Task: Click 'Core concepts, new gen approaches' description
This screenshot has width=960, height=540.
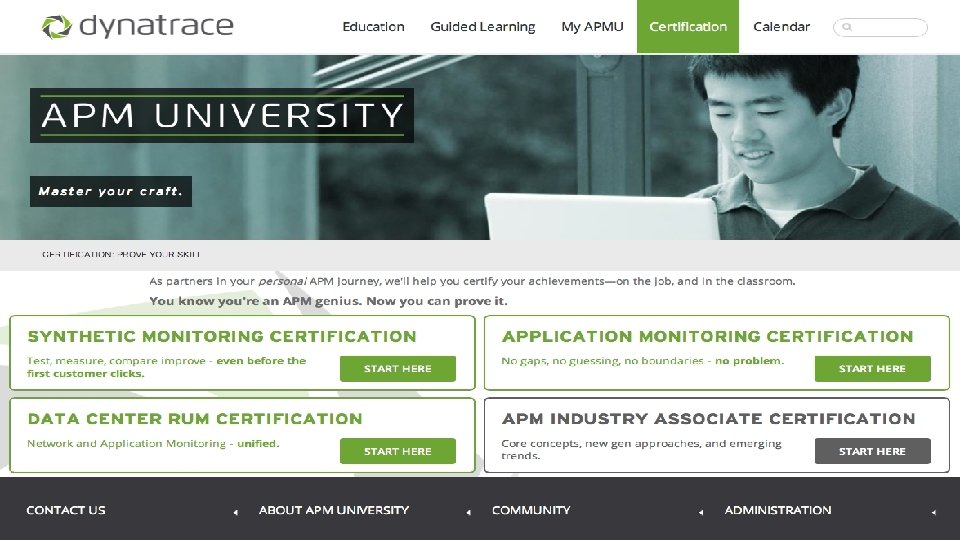Action: tap(641, 449)
